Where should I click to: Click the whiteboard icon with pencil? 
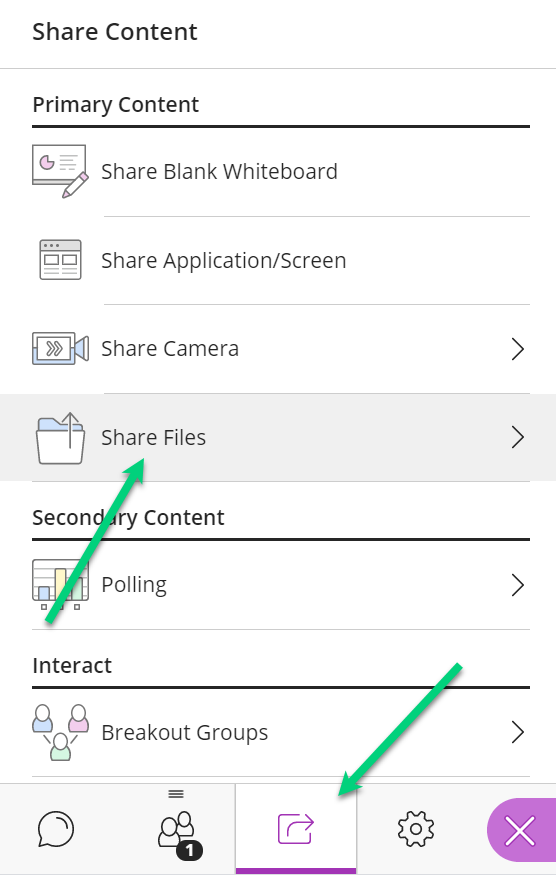(x=60, y=171)
